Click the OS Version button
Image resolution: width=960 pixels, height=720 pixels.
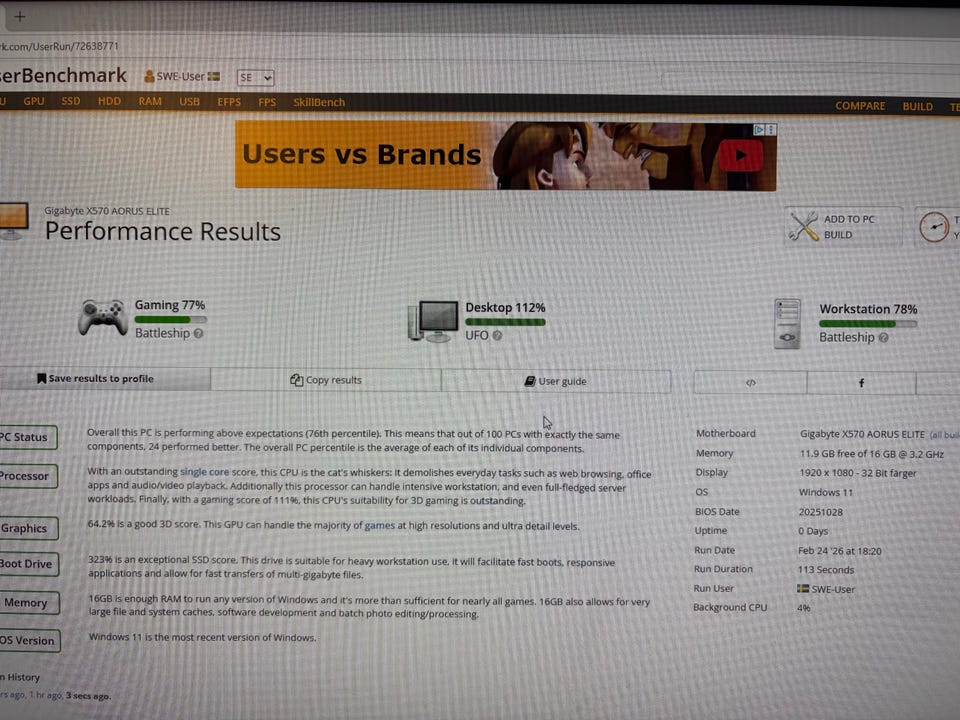point(29,640)
